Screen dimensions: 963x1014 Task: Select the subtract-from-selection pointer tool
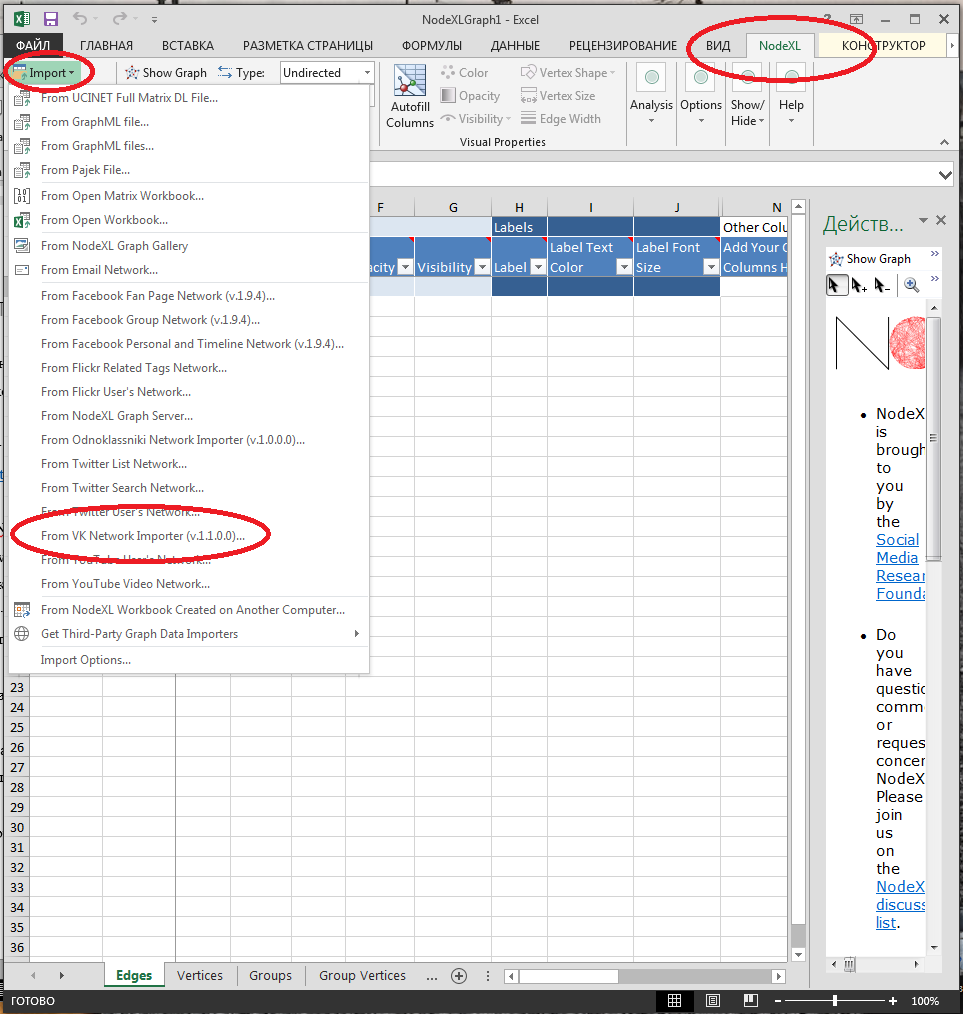(882, 285)
